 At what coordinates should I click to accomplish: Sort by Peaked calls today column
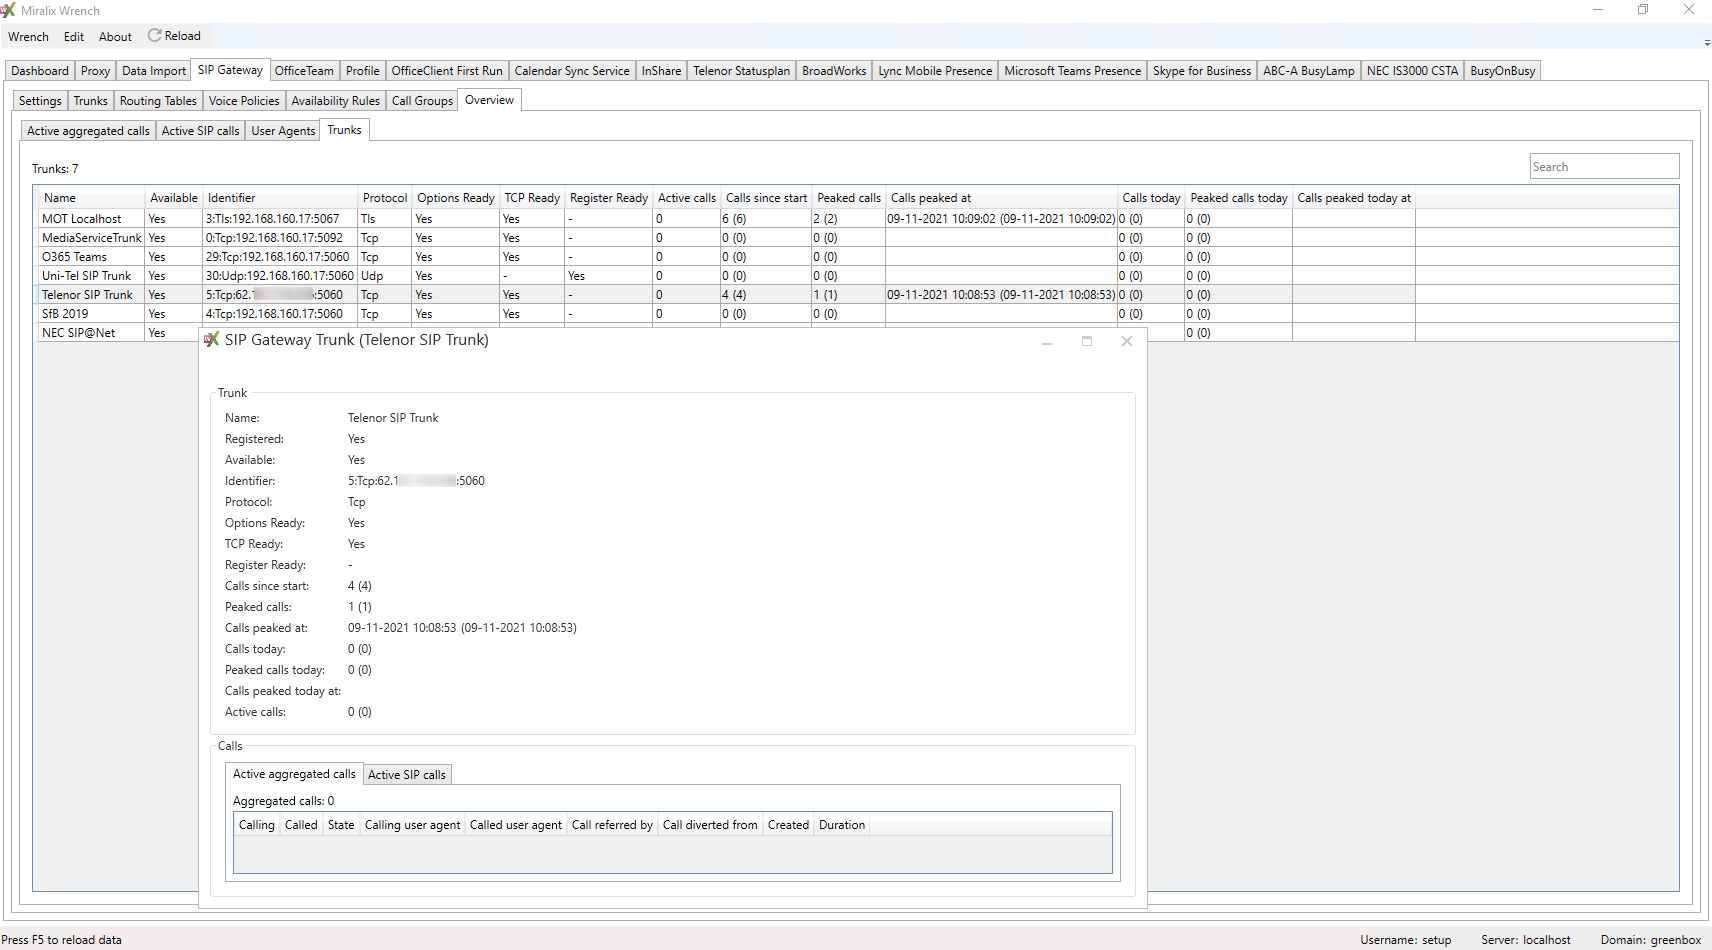(x=1239, y=198)
